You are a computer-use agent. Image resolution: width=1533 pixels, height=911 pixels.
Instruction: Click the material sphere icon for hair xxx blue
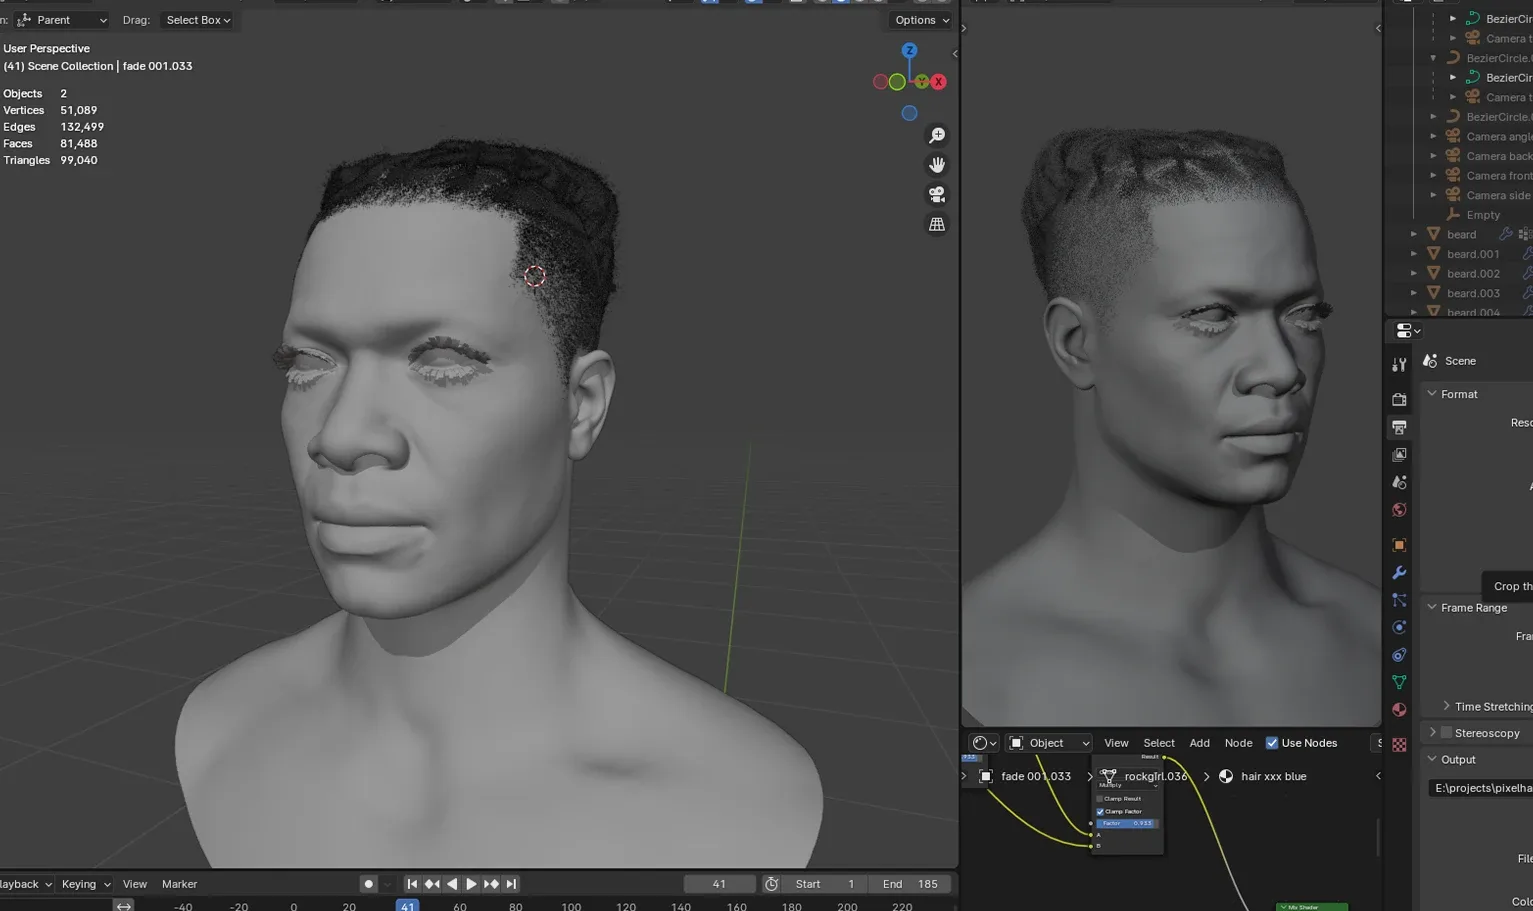(1226, 776)
